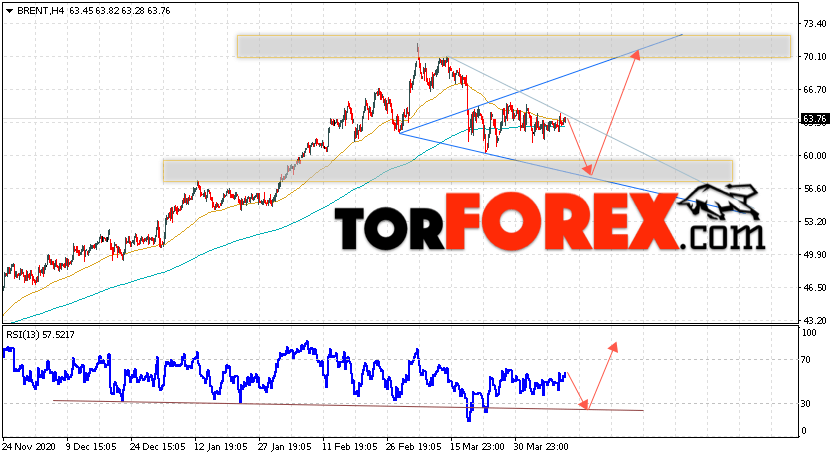This screenshot has width=838, height=458.
Task: Select the RSI(13) 57.5217 indicator label
Action: (x=41, y=335)
